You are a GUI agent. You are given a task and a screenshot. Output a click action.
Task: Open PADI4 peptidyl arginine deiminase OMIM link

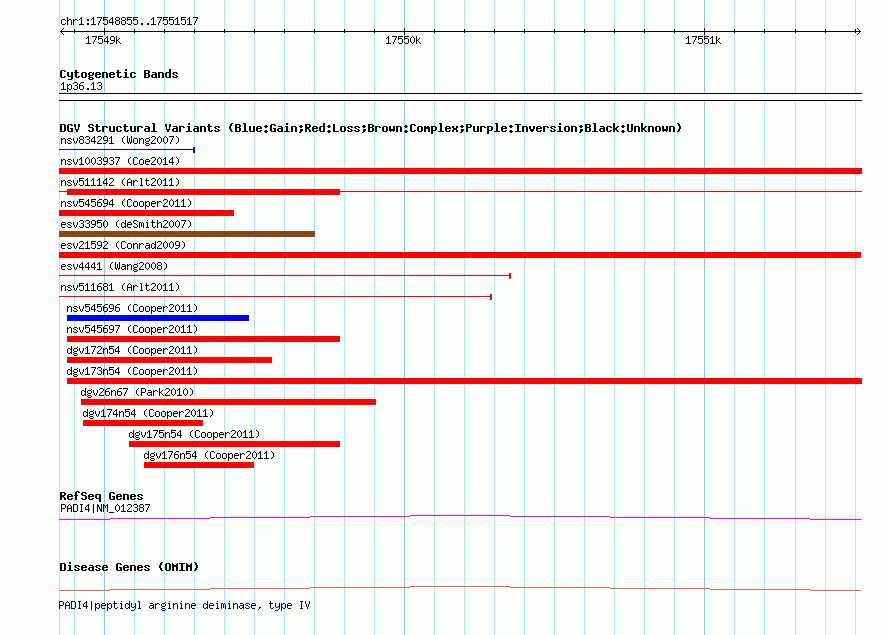click(184, 605)
